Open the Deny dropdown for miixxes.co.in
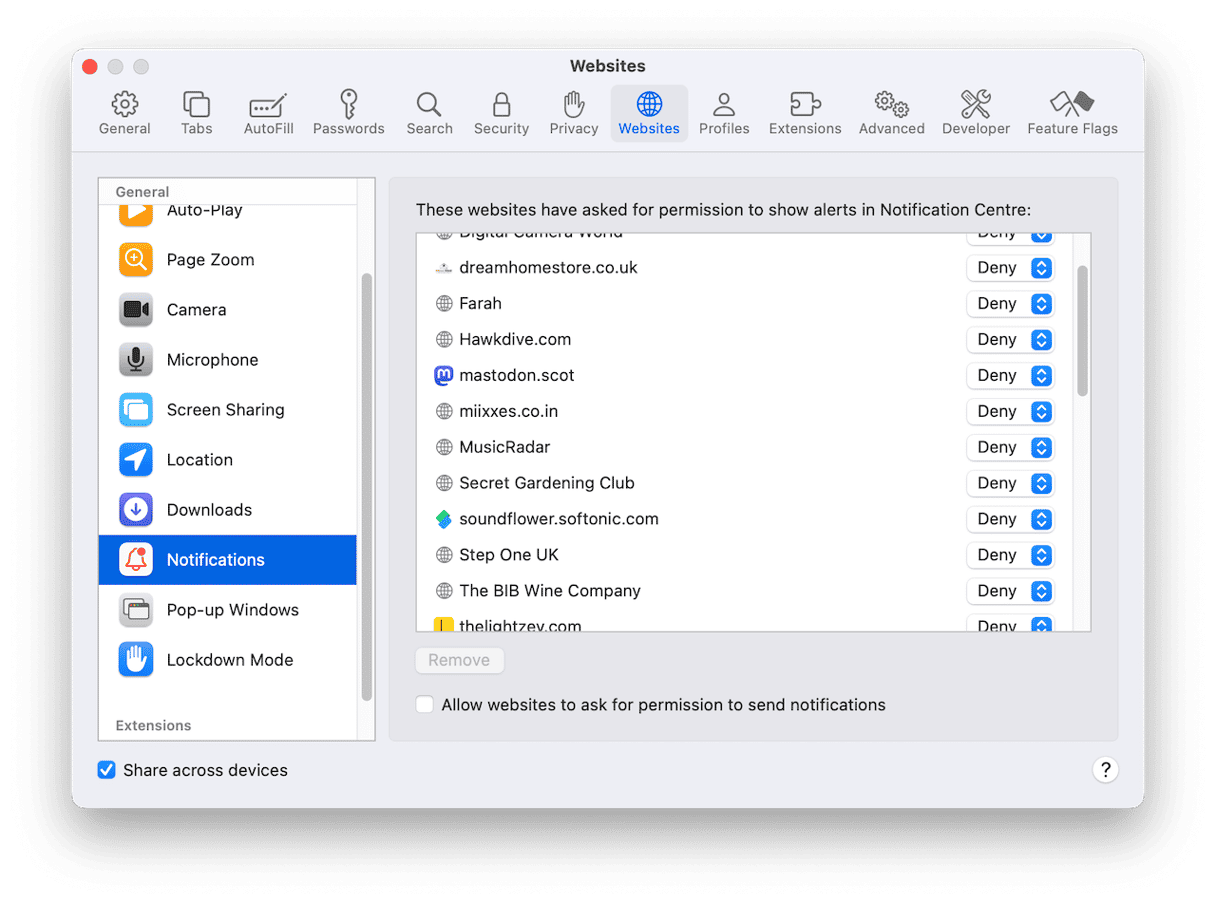This screenshot has height=903, width=1216. (x=1010, y=412)
